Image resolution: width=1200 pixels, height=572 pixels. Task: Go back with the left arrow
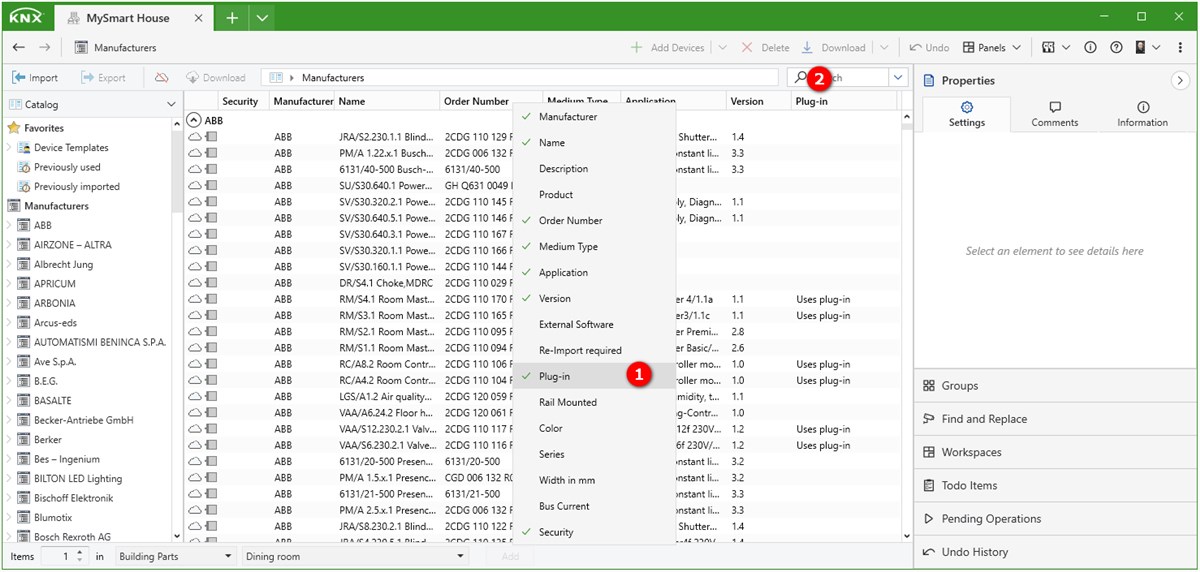(x=19, y=47)
